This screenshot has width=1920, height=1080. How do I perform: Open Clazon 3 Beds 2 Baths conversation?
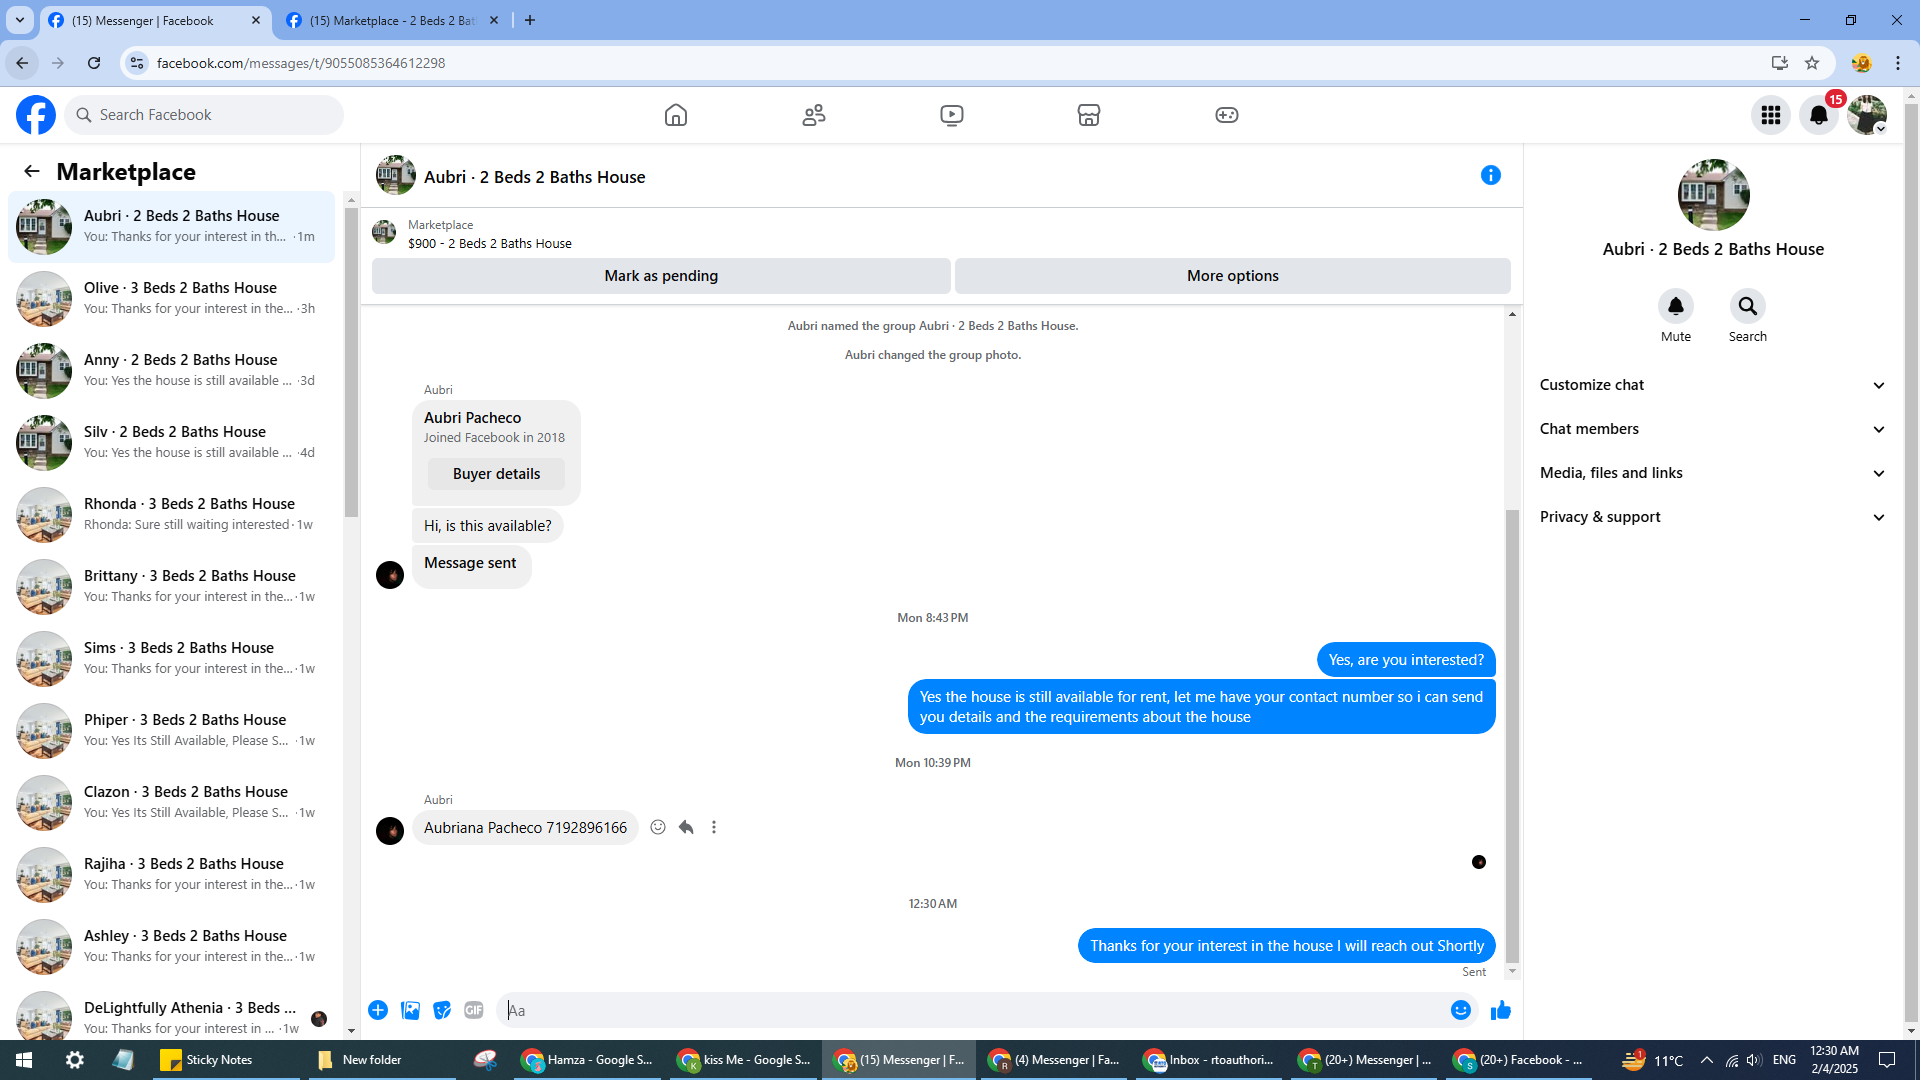(x=172, y=803)
